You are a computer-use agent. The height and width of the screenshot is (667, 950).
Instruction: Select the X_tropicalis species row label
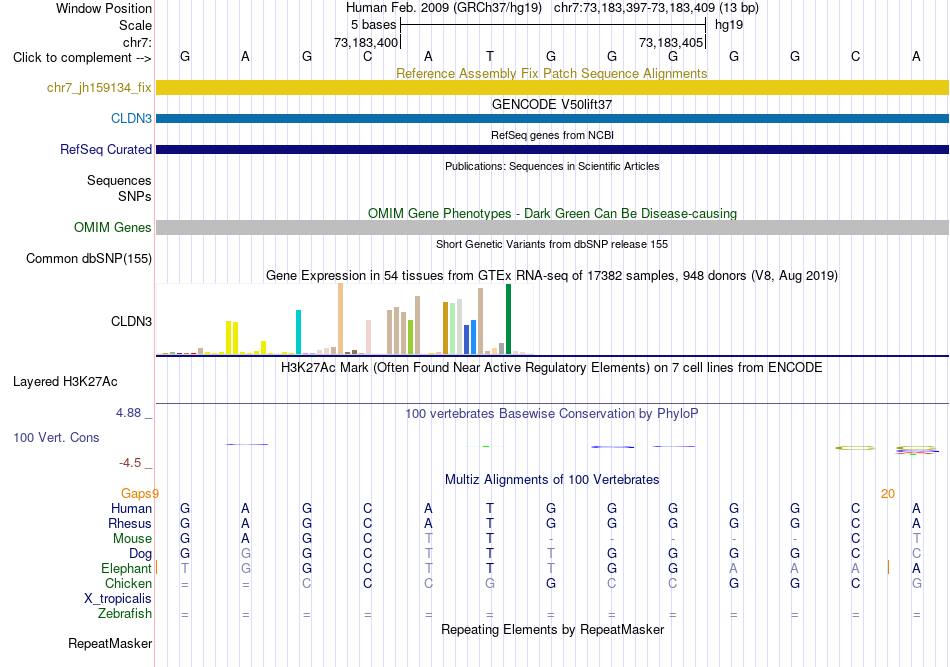118,599
